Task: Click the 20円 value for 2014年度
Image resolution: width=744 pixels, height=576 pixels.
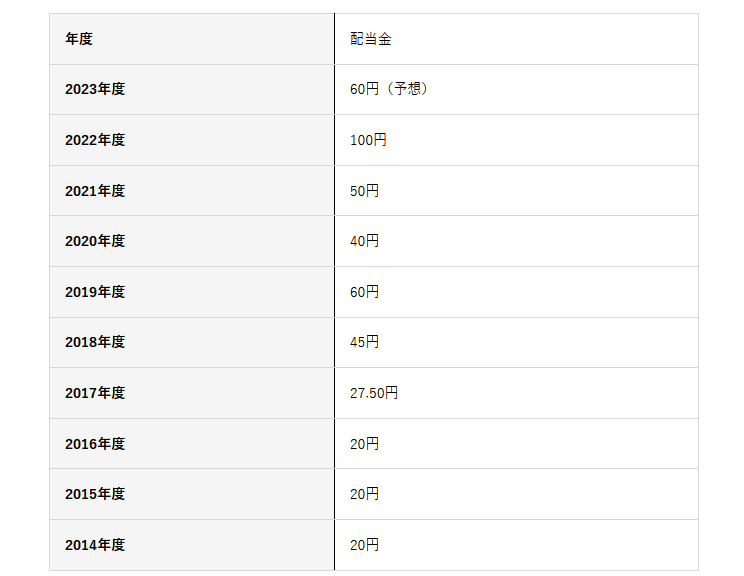Action: click(x=364, y=545)
